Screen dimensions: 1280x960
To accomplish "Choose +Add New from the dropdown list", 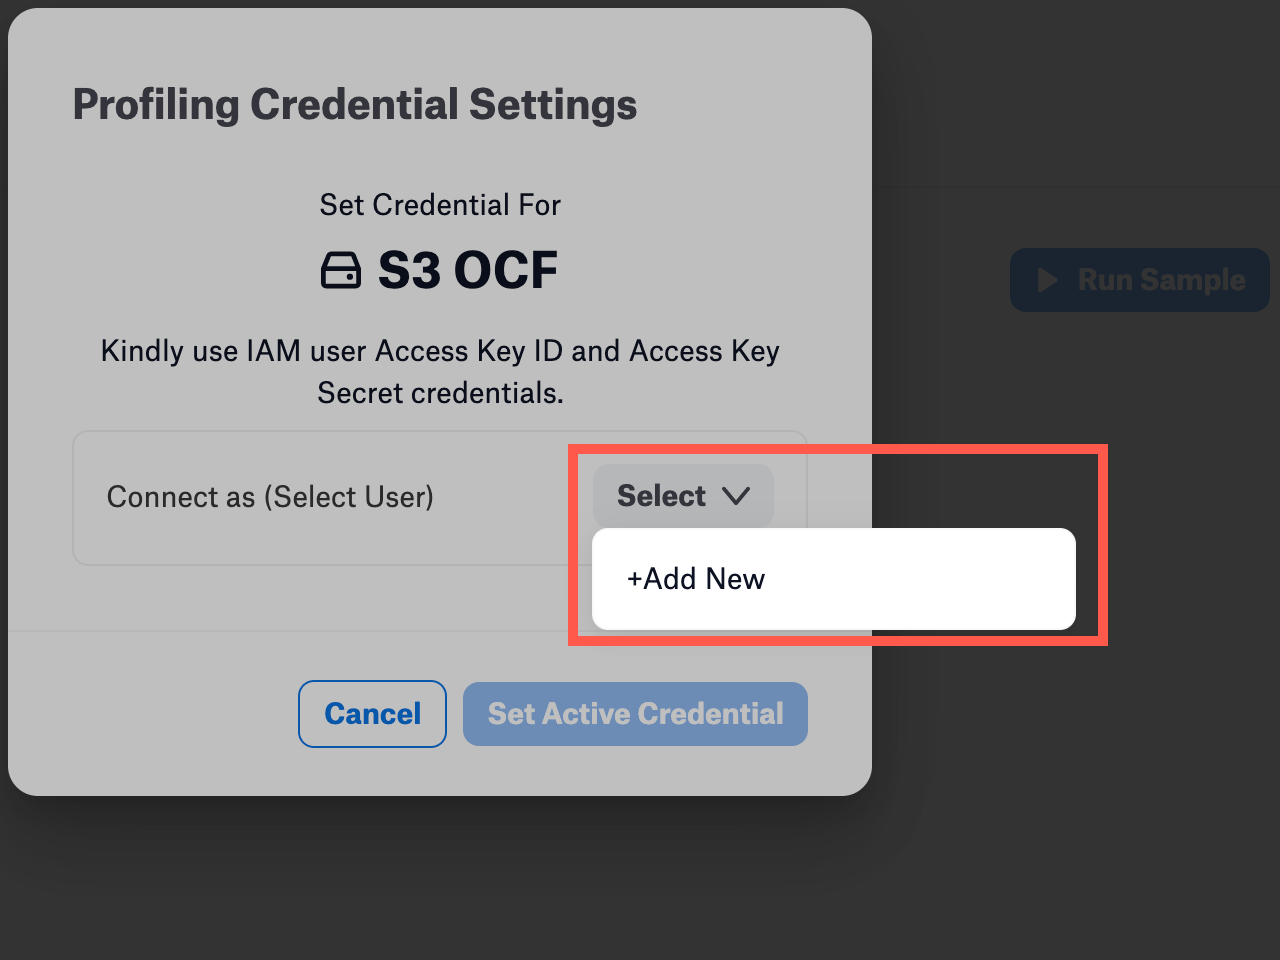I will (696, 579).
